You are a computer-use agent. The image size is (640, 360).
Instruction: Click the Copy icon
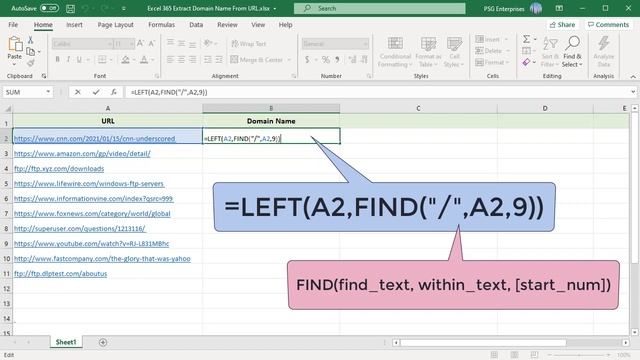(30, 51)
